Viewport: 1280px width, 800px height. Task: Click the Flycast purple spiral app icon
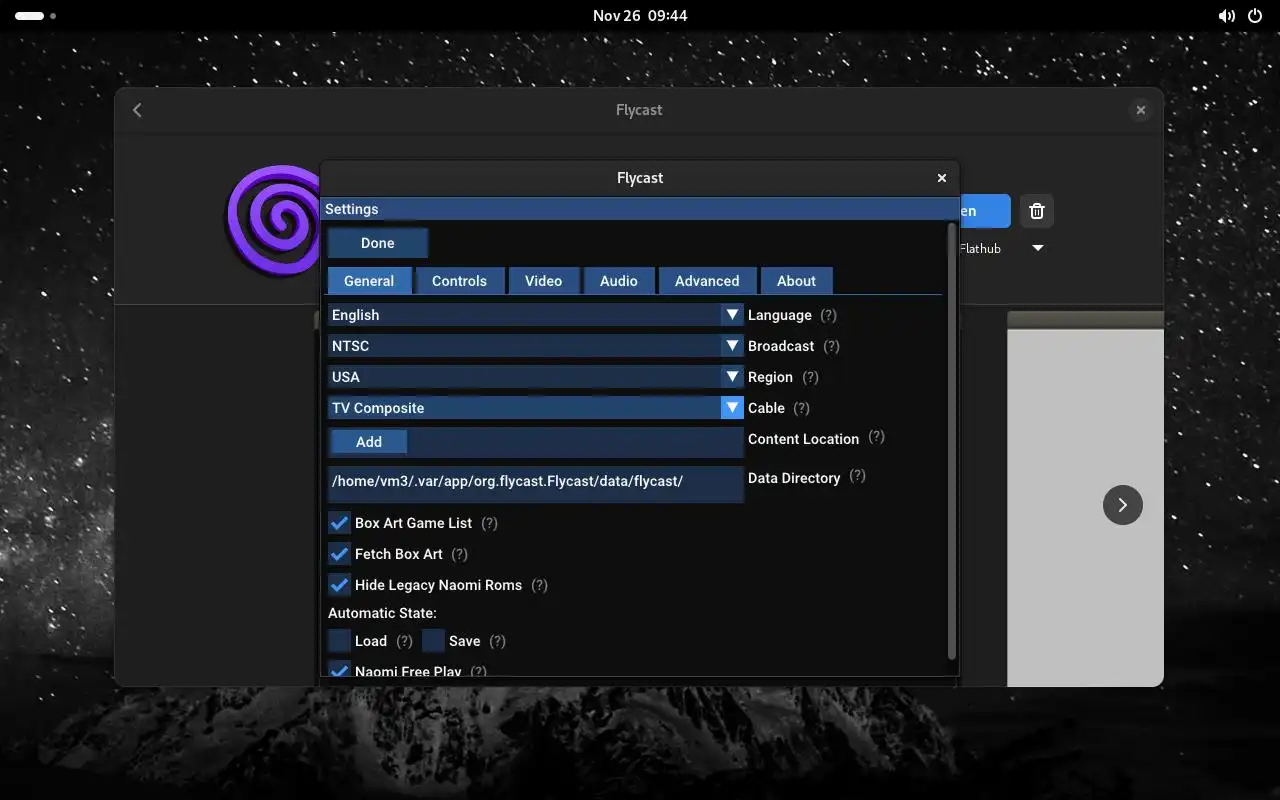point(272,220)
